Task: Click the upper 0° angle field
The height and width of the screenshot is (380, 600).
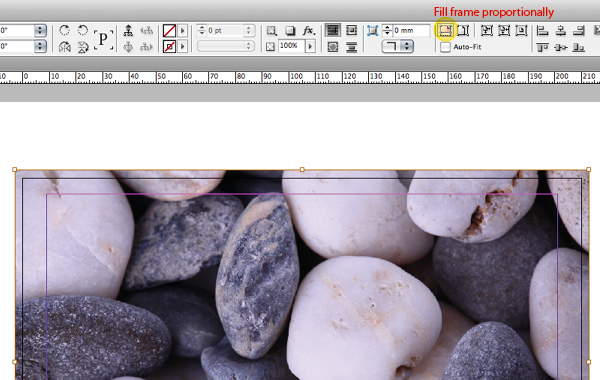Action: (17, 30)
